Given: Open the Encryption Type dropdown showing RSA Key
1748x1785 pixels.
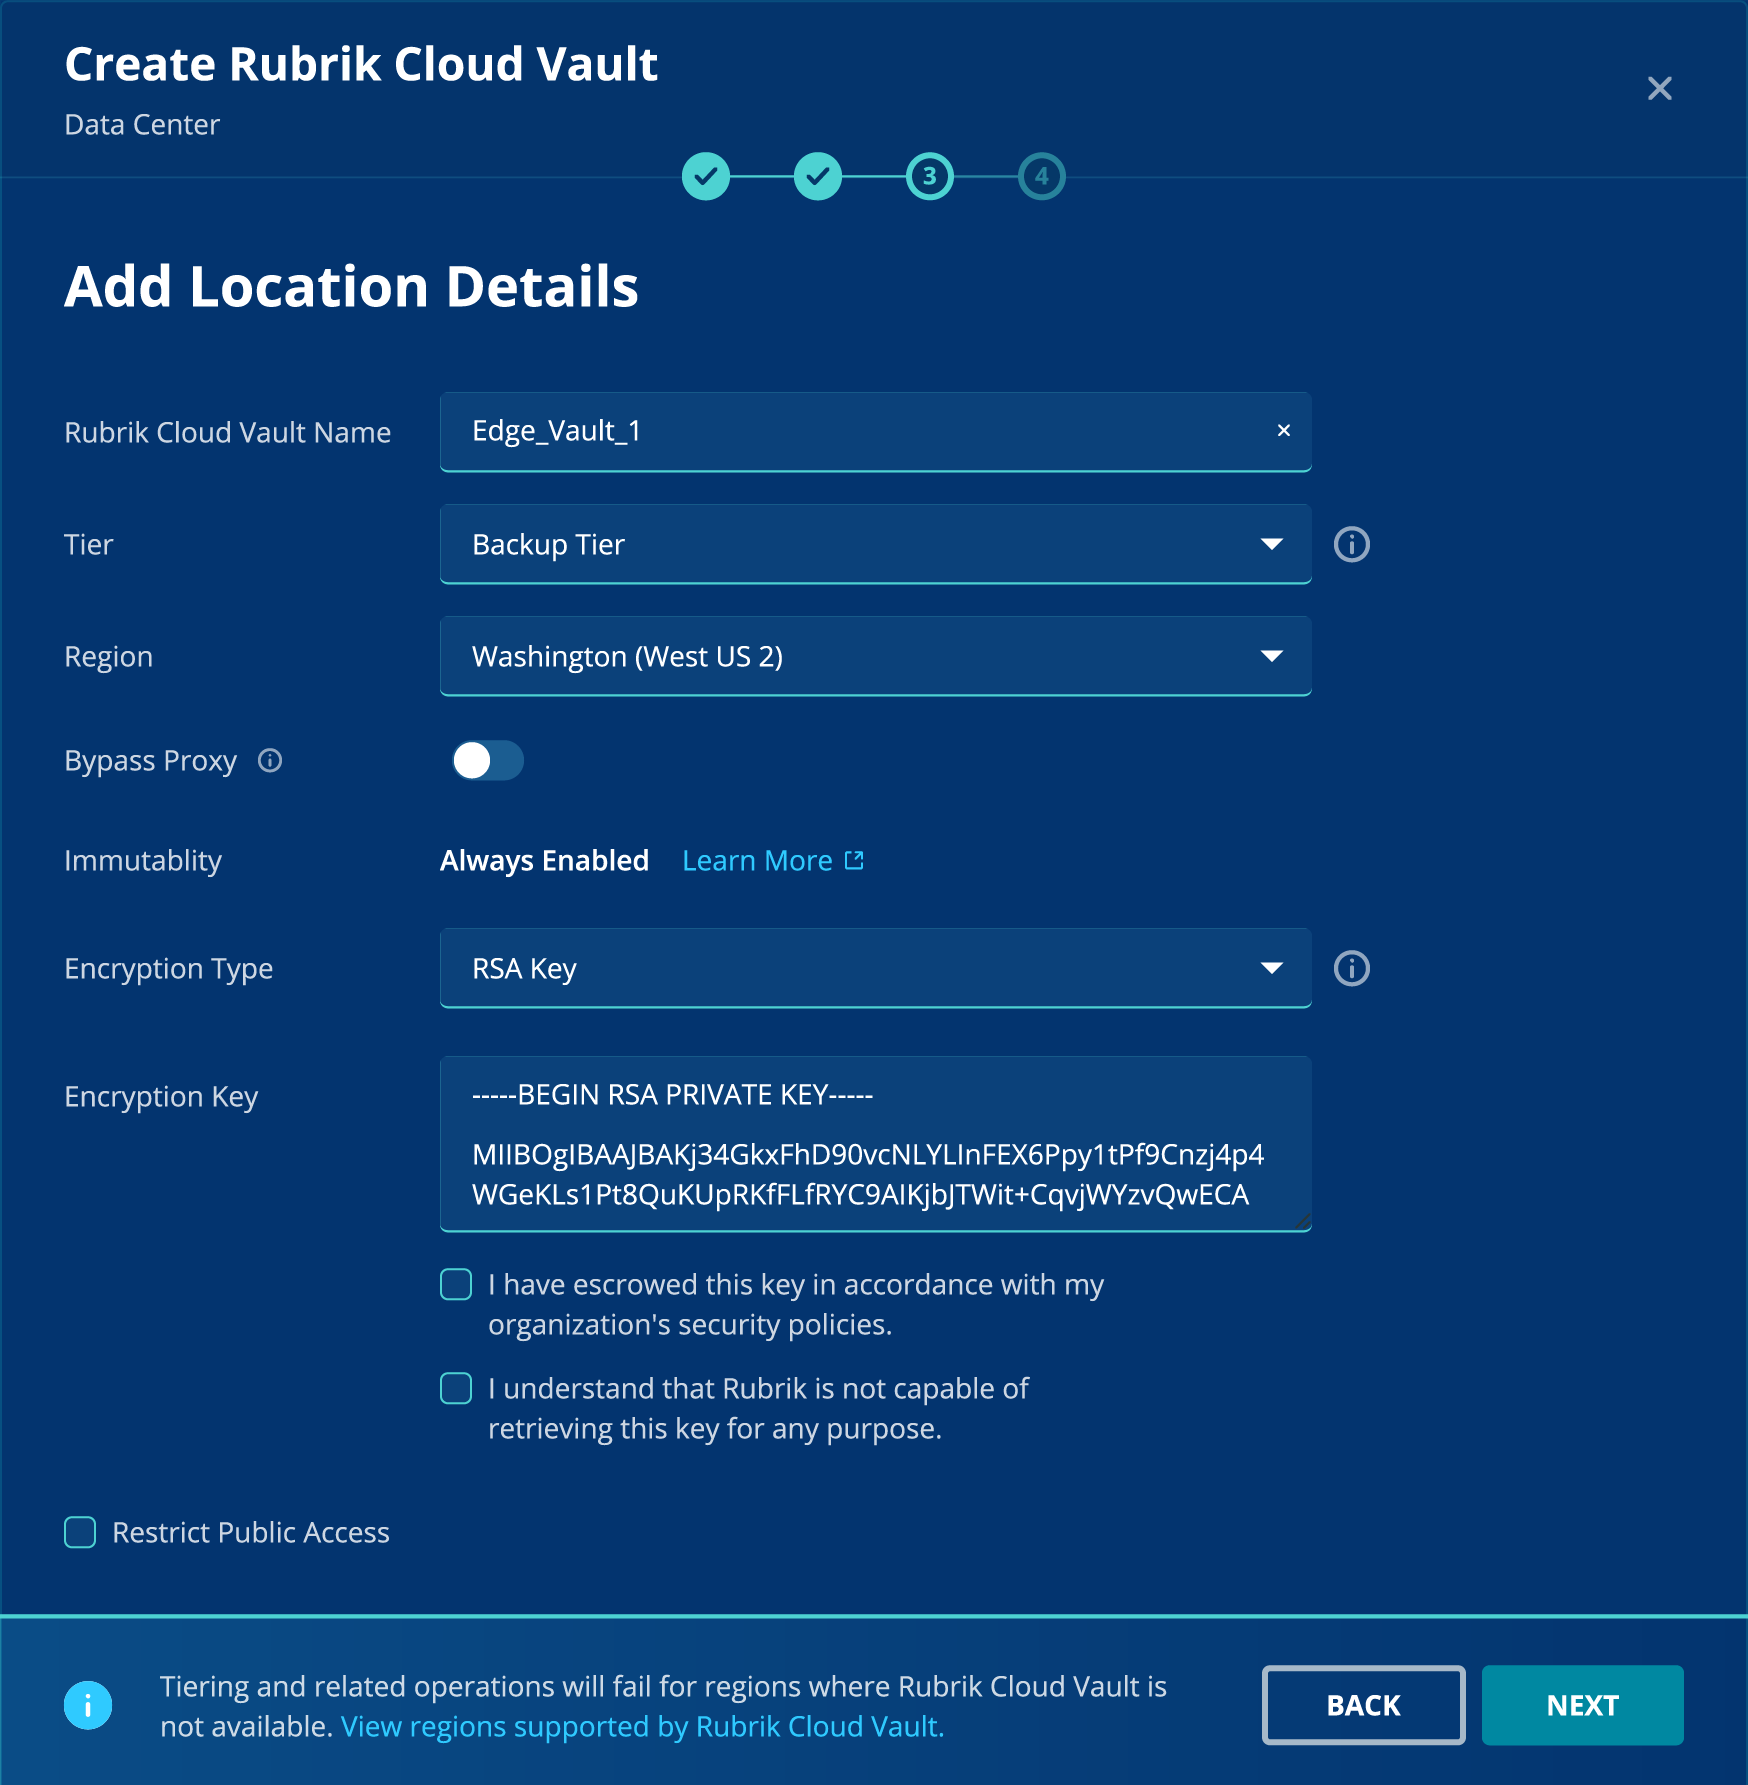Looking at the screenshot, I should (875, 969).
